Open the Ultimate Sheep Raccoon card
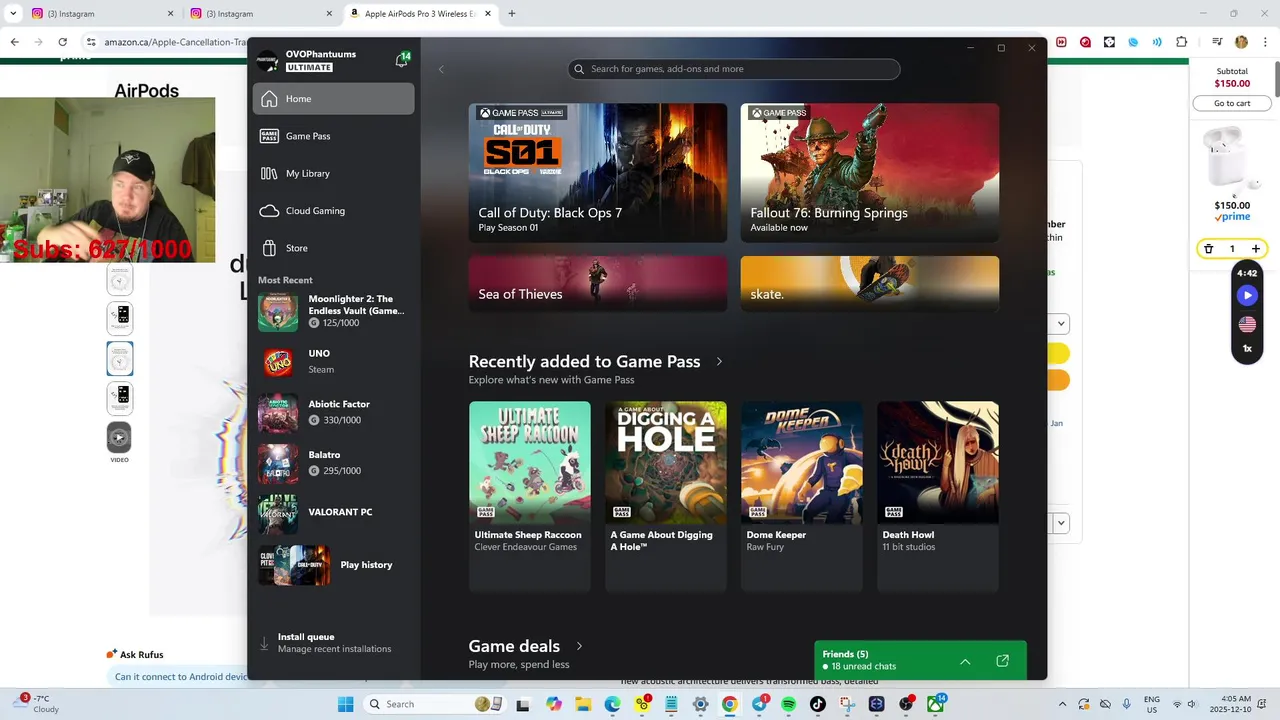Viewport: 1280px width, 720px height. tap(530, 496)
